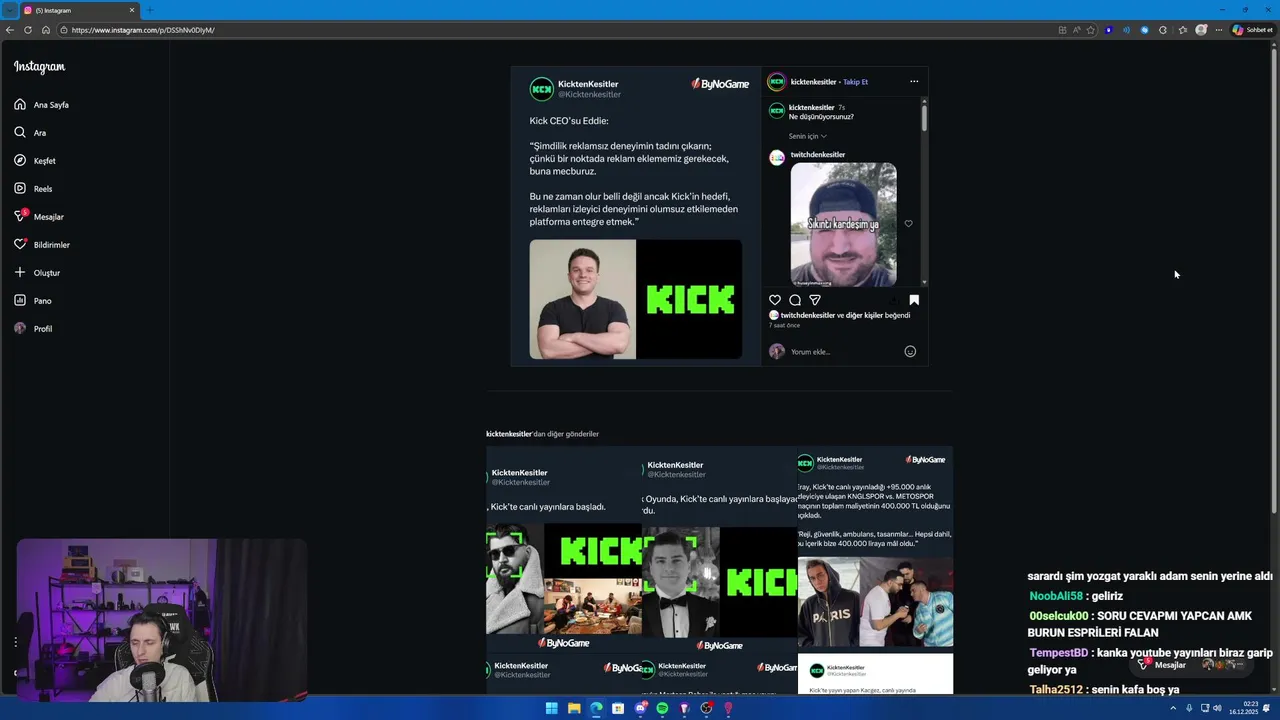
Task: Open the Ara search option
Action: 30,133
